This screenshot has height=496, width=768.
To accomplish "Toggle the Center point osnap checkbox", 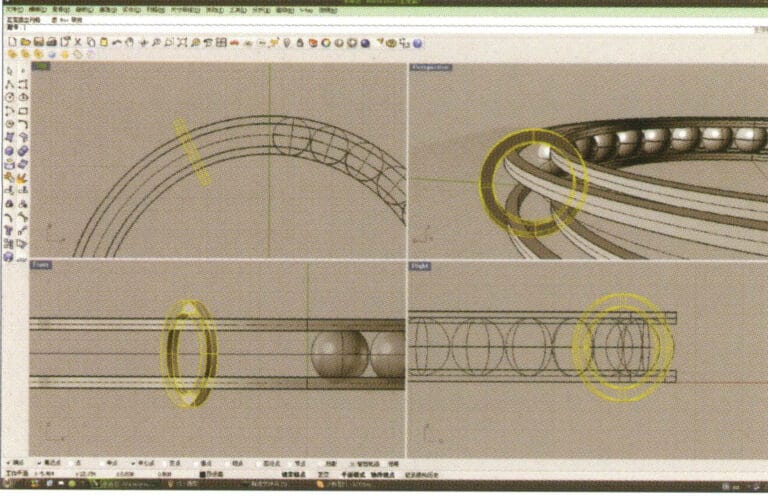I will (135, 463).
